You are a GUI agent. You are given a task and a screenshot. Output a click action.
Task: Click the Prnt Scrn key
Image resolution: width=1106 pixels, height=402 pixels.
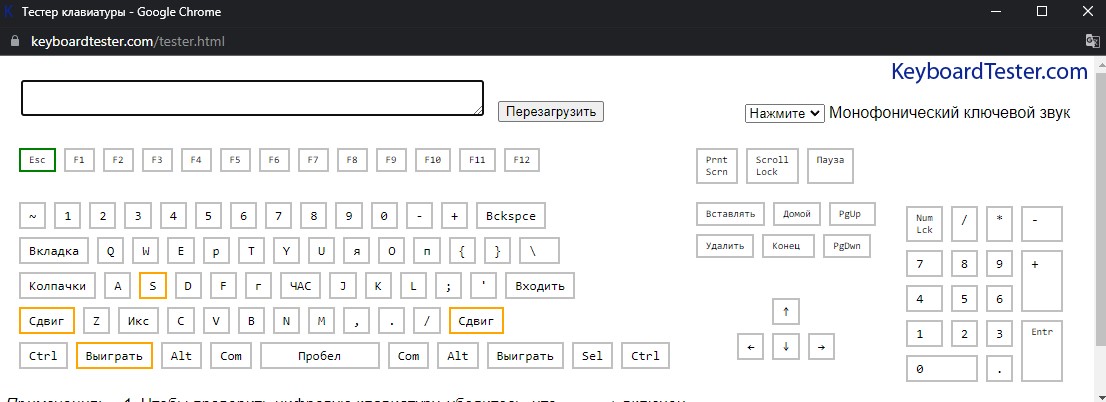(x=717, y=166)
